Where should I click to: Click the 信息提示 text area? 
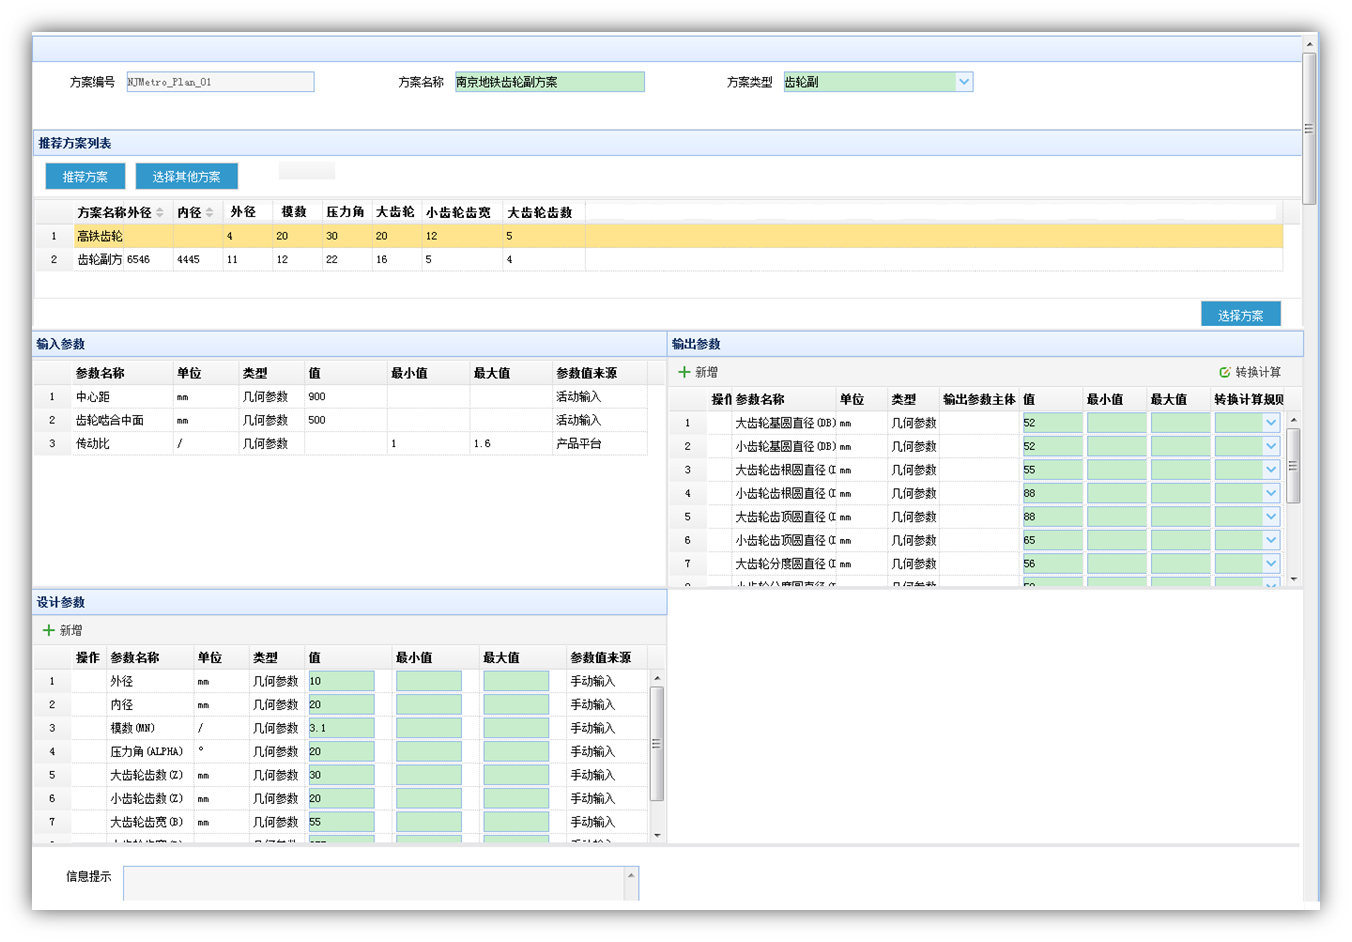pyautogui.click(x=375, y=883)
